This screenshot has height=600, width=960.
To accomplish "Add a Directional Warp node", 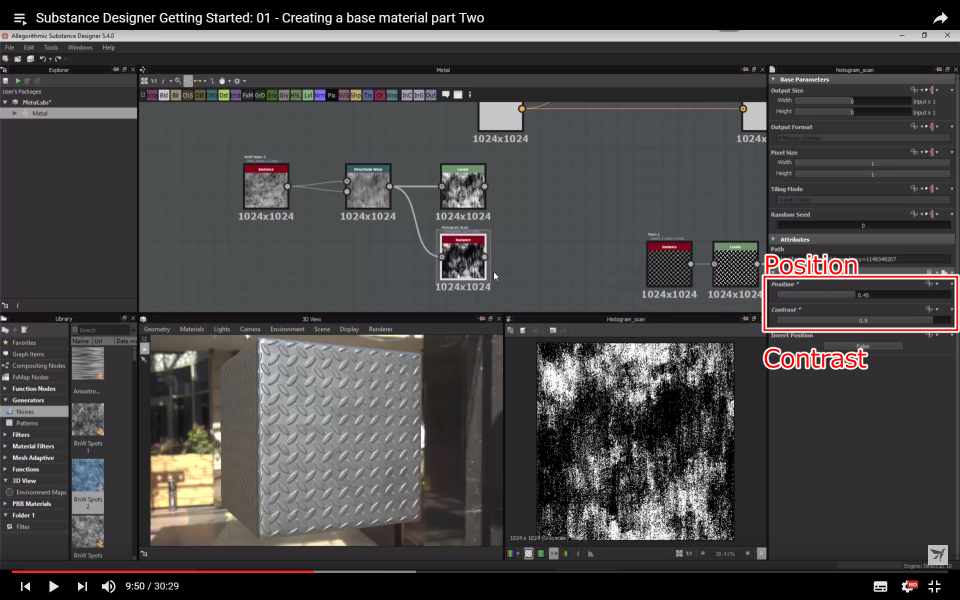I will click(212, 95).
